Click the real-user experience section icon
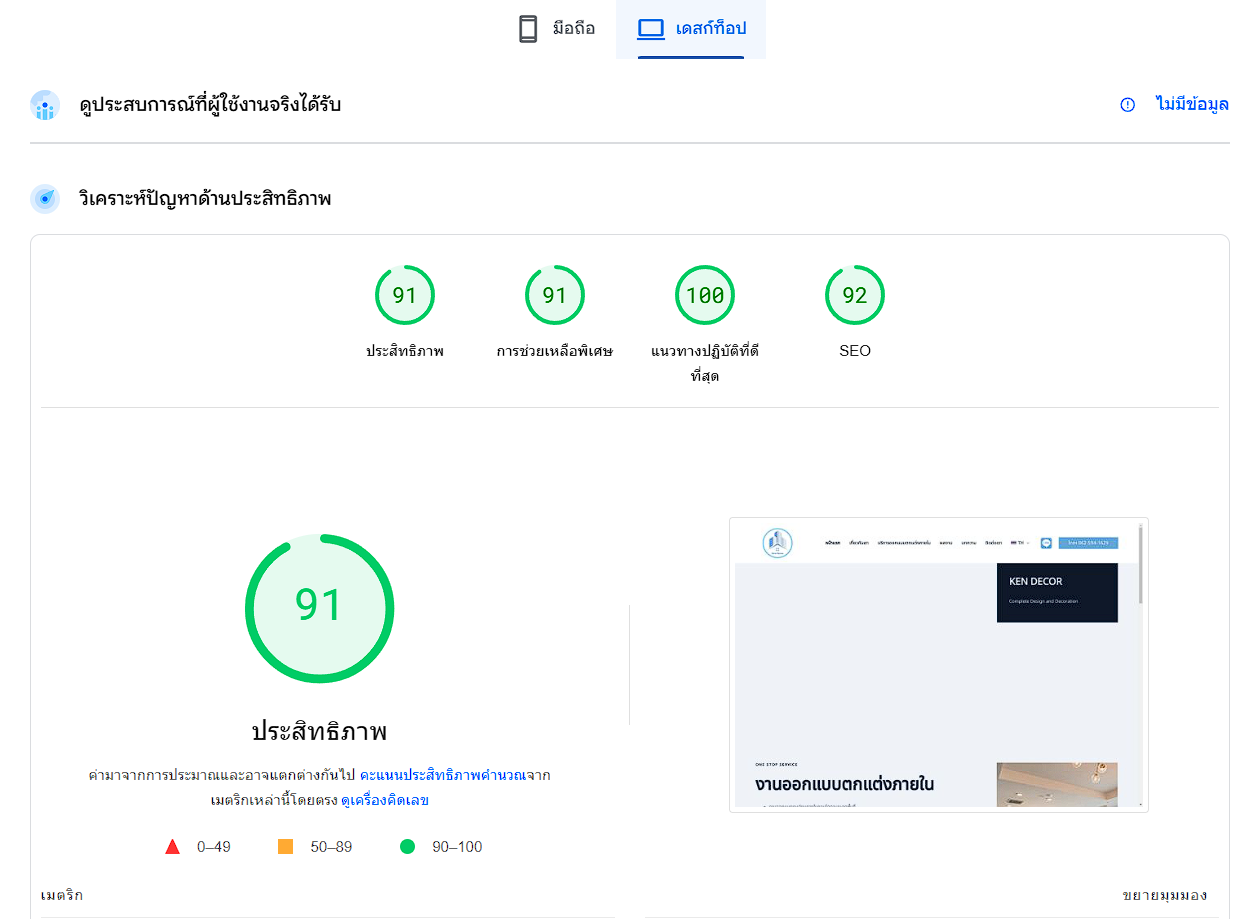 (45, 105)
